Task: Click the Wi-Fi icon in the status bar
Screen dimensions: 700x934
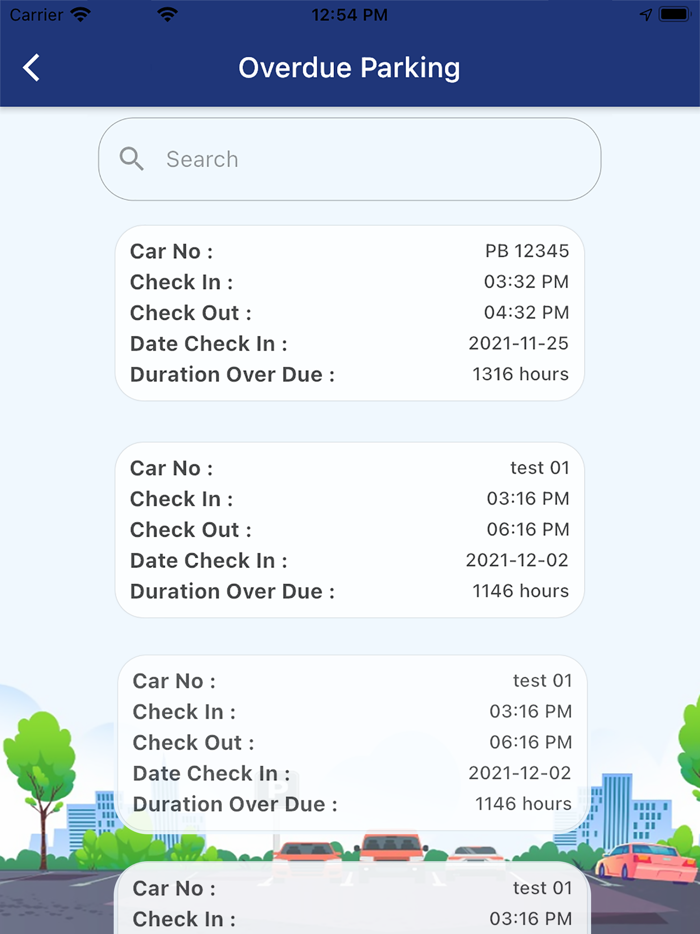Action: [x=168, y=15]
